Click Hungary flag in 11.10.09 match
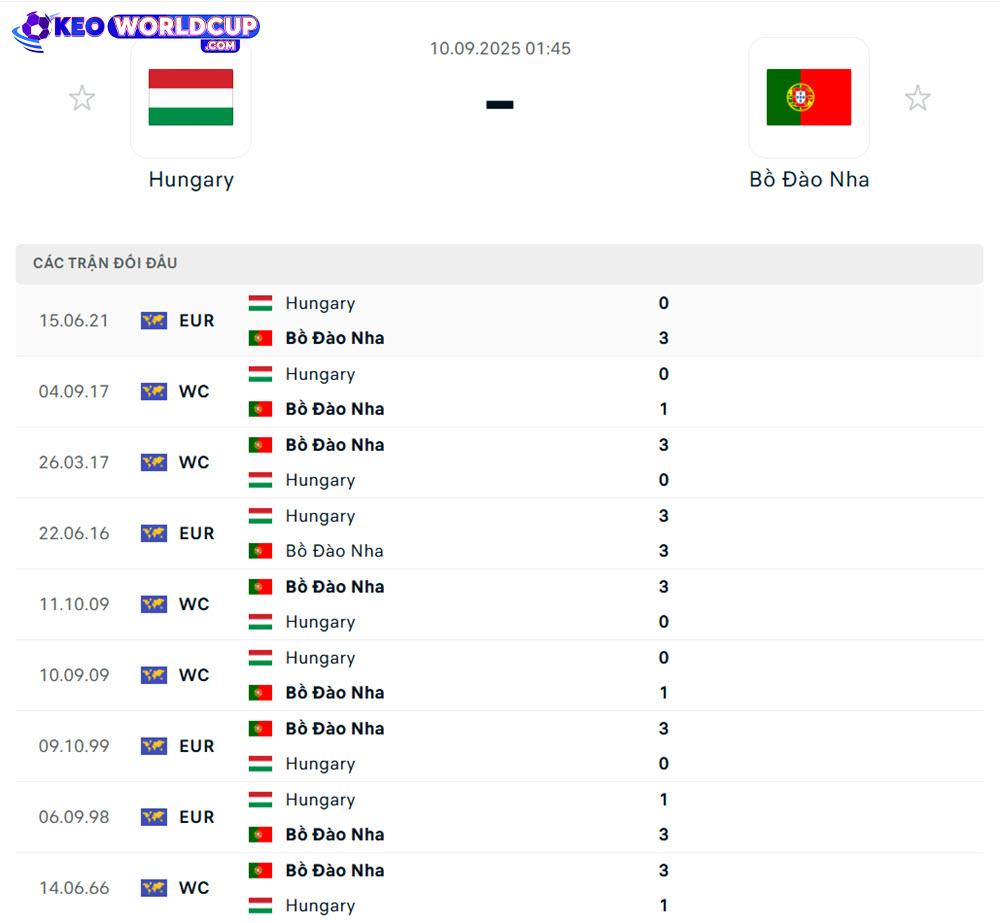This screenshot has height=923, width=1000. [x=260, y=621]
